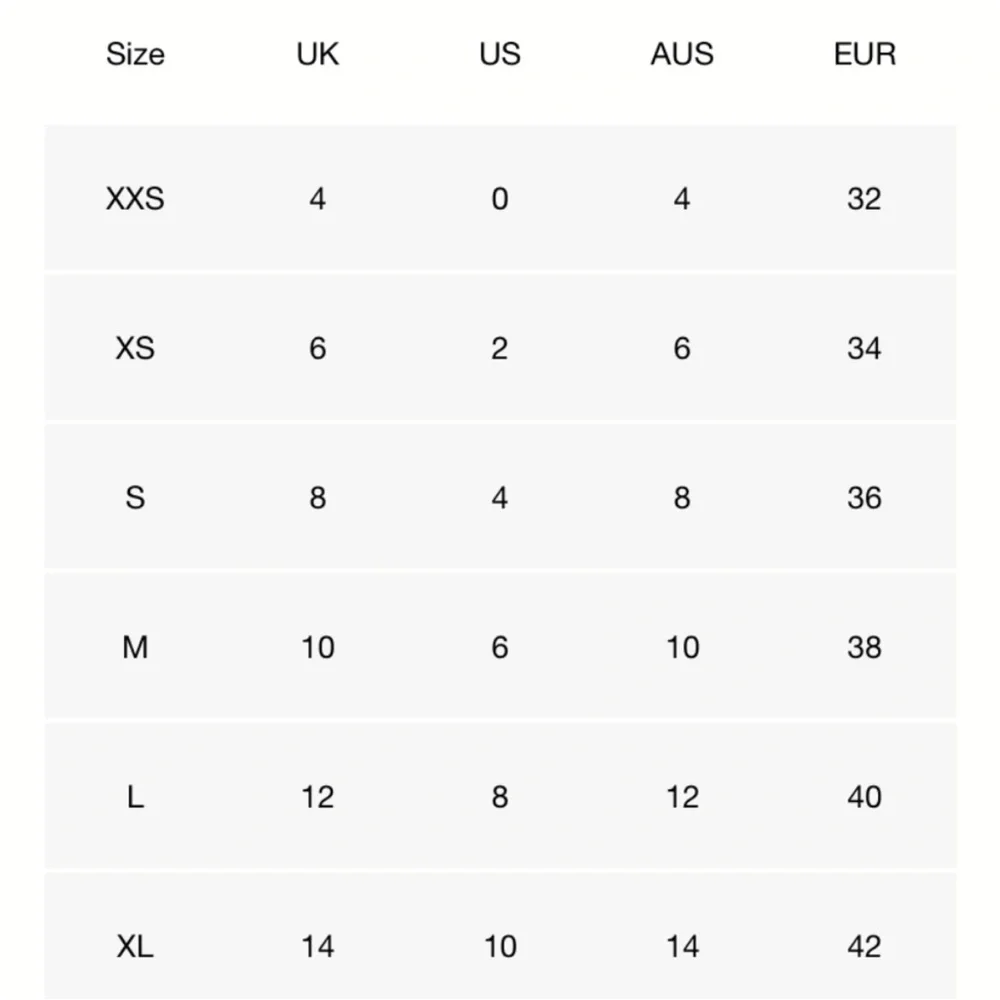The image size is (1000, 1000).
Task: Click US value 10 in XL row
Action: (x=500, y=946)
